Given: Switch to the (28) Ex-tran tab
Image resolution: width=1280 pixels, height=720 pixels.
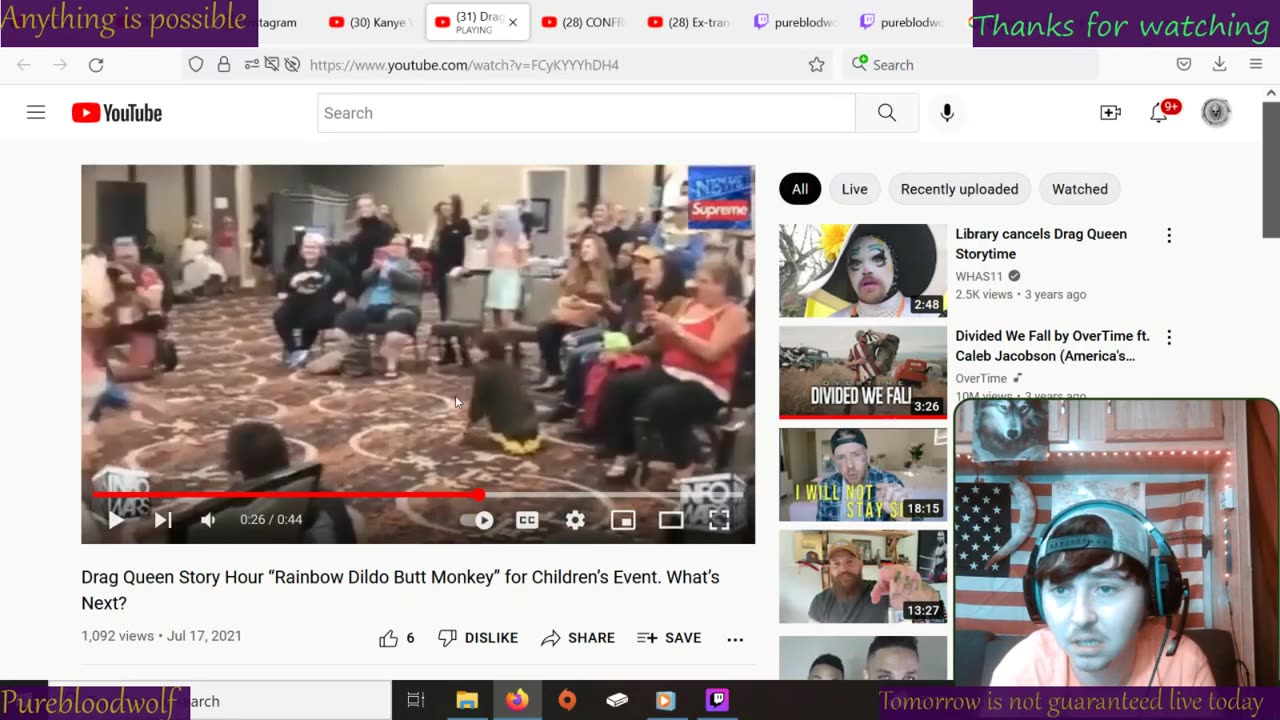Looking at the screenshot, I should coord(690,22).
